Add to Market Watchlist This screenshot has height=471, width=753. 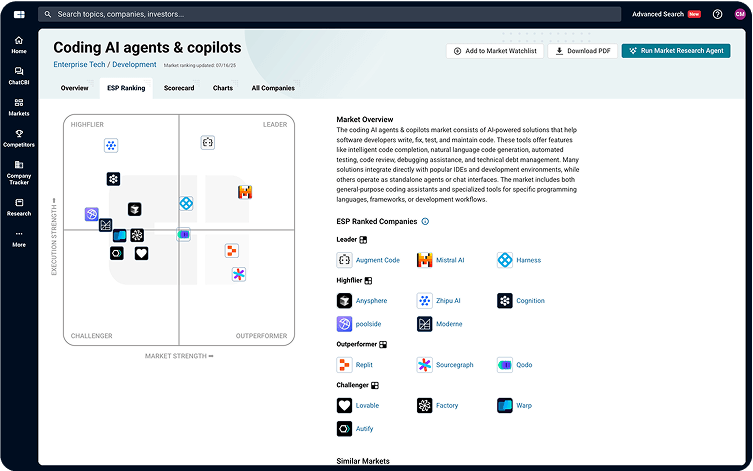(494, 50)
